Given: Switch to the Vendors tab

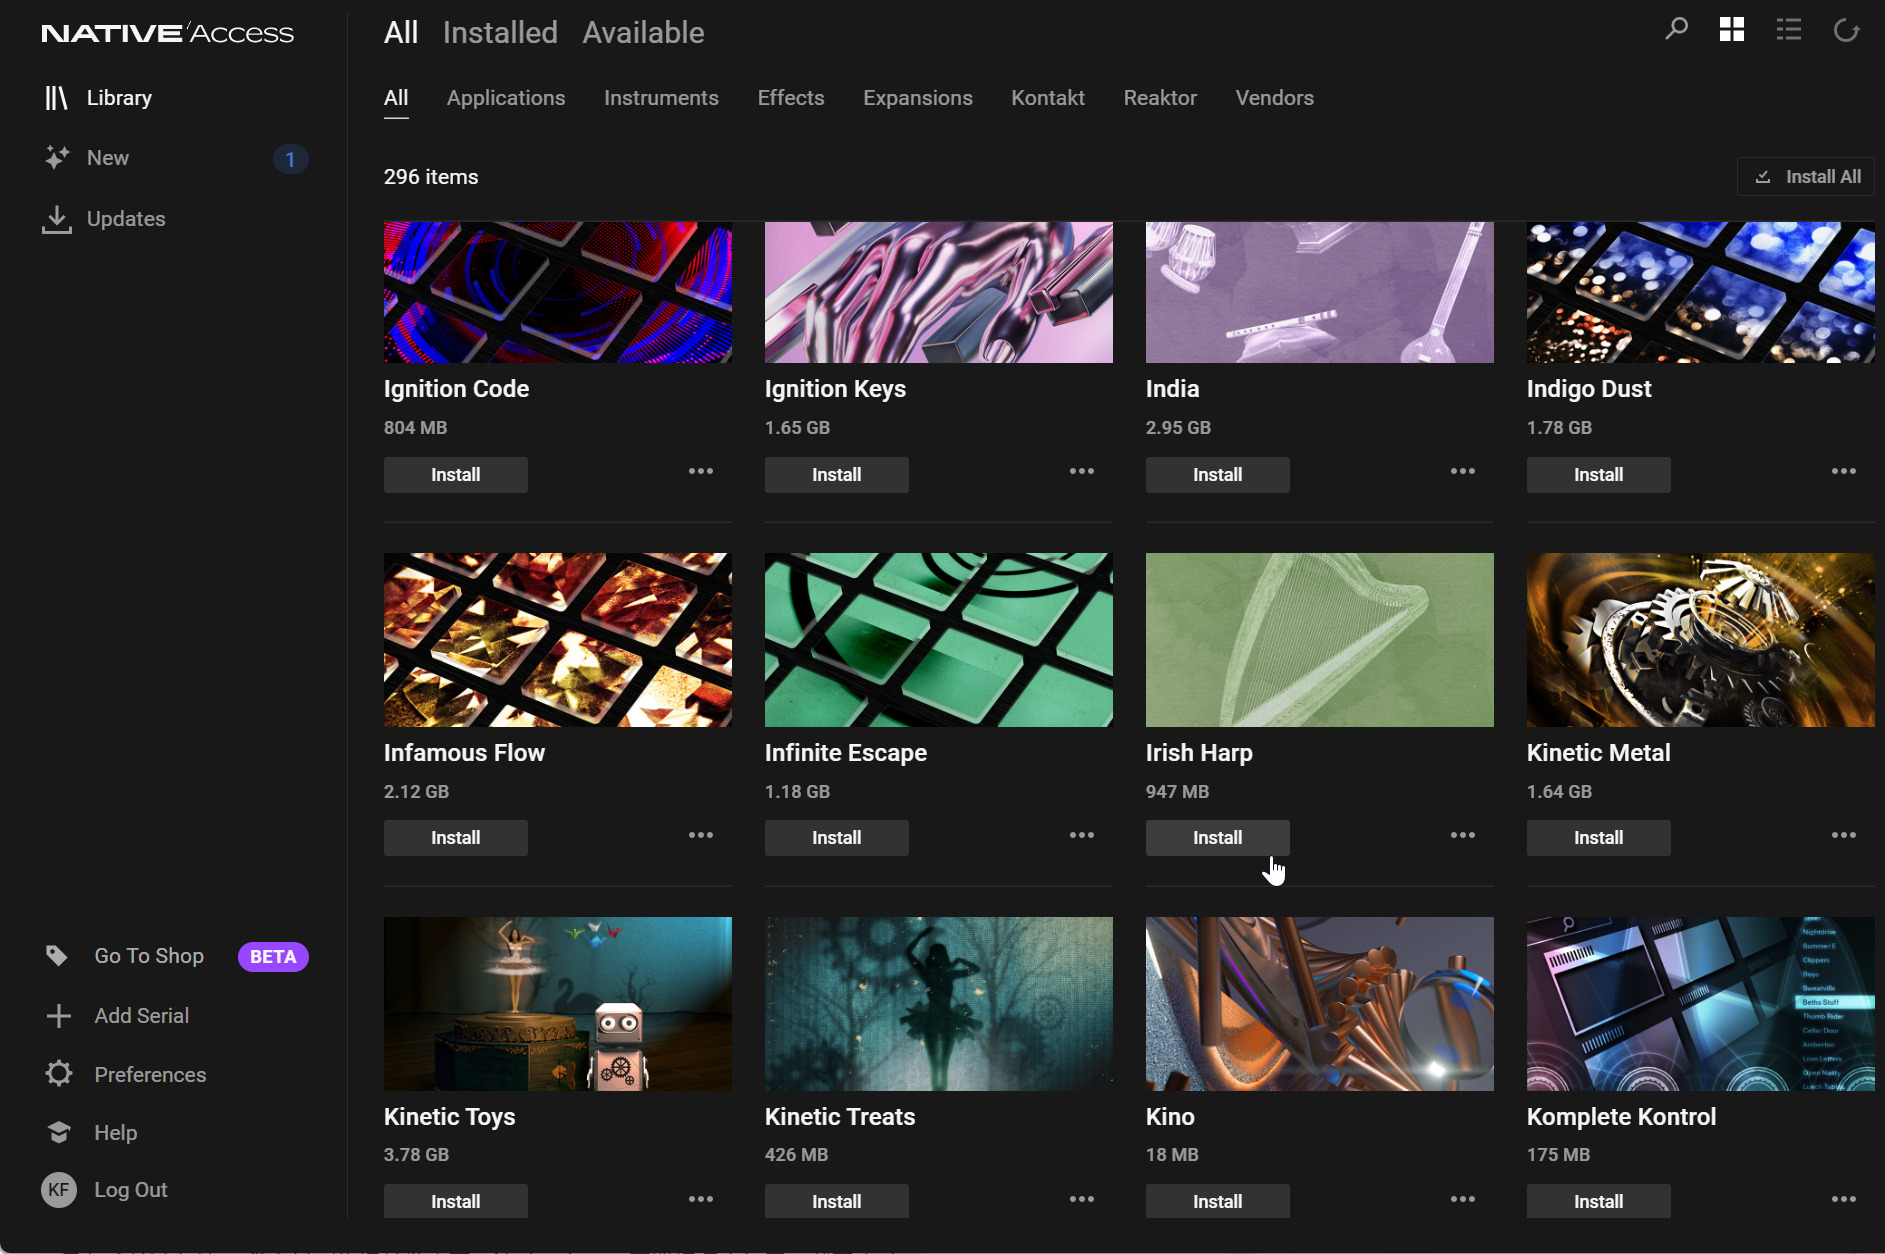Looking at the screenshot, I should [x=1274, y=98].
